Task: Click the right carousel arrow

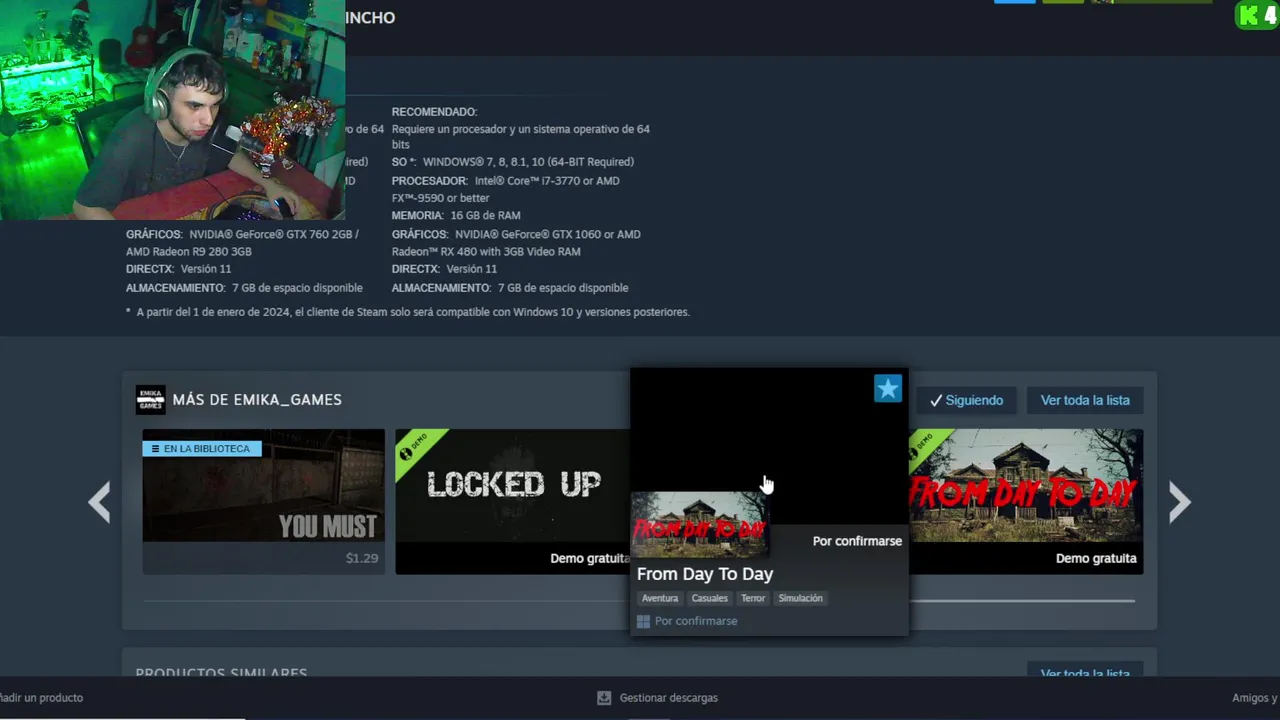Action: [1180, 502]
